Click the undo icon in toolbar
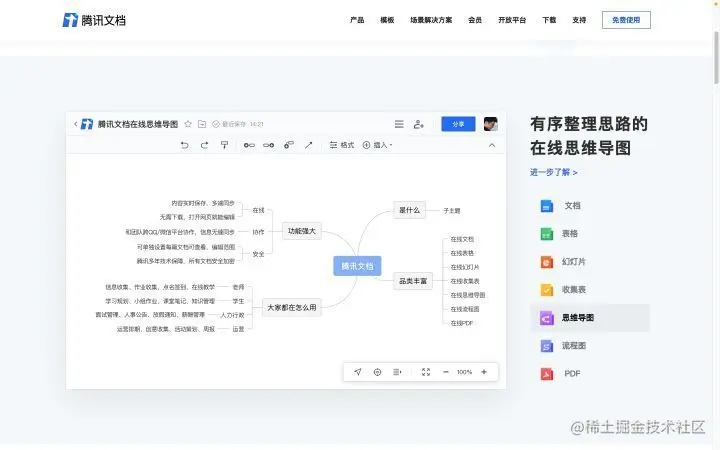 coord(184,145)
